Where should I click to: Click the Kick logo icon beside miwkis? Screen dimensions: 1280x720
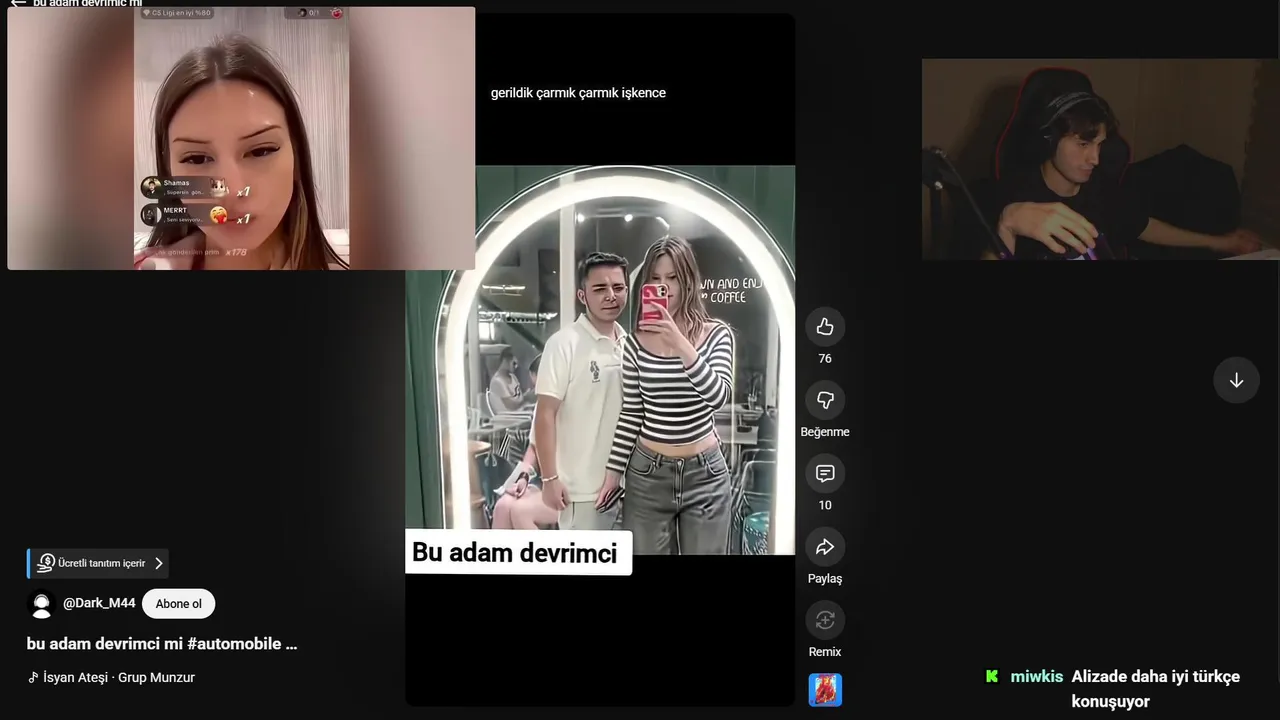point(992,676)
